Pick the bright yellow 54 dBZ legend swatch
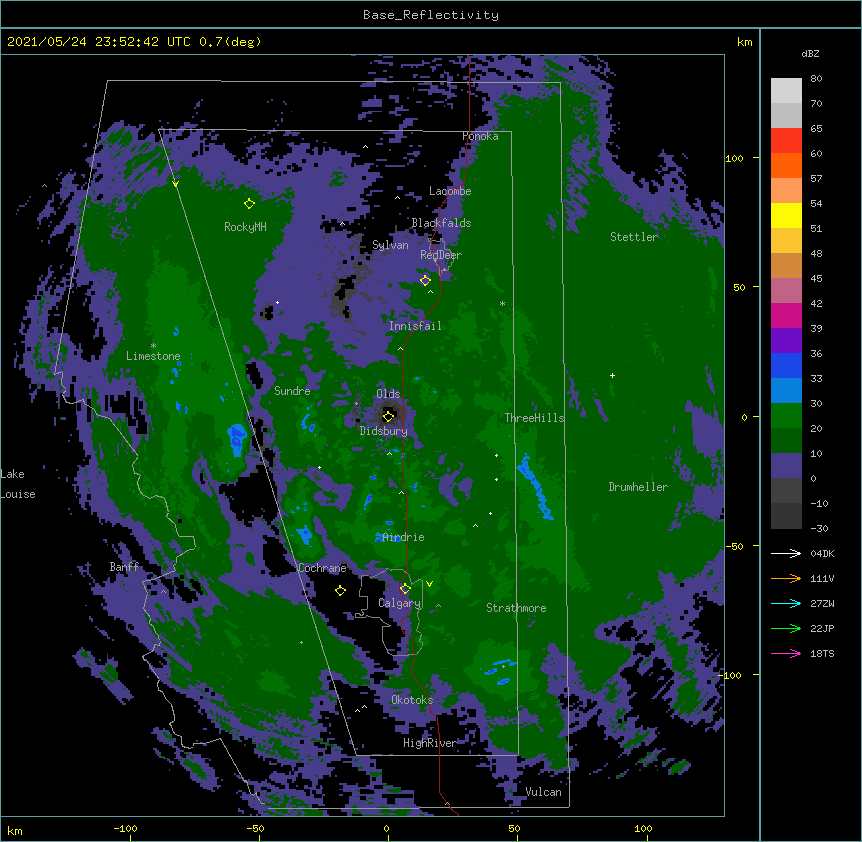Image resolution: width=862 pixels, height=842 pixels. [786, 215]
